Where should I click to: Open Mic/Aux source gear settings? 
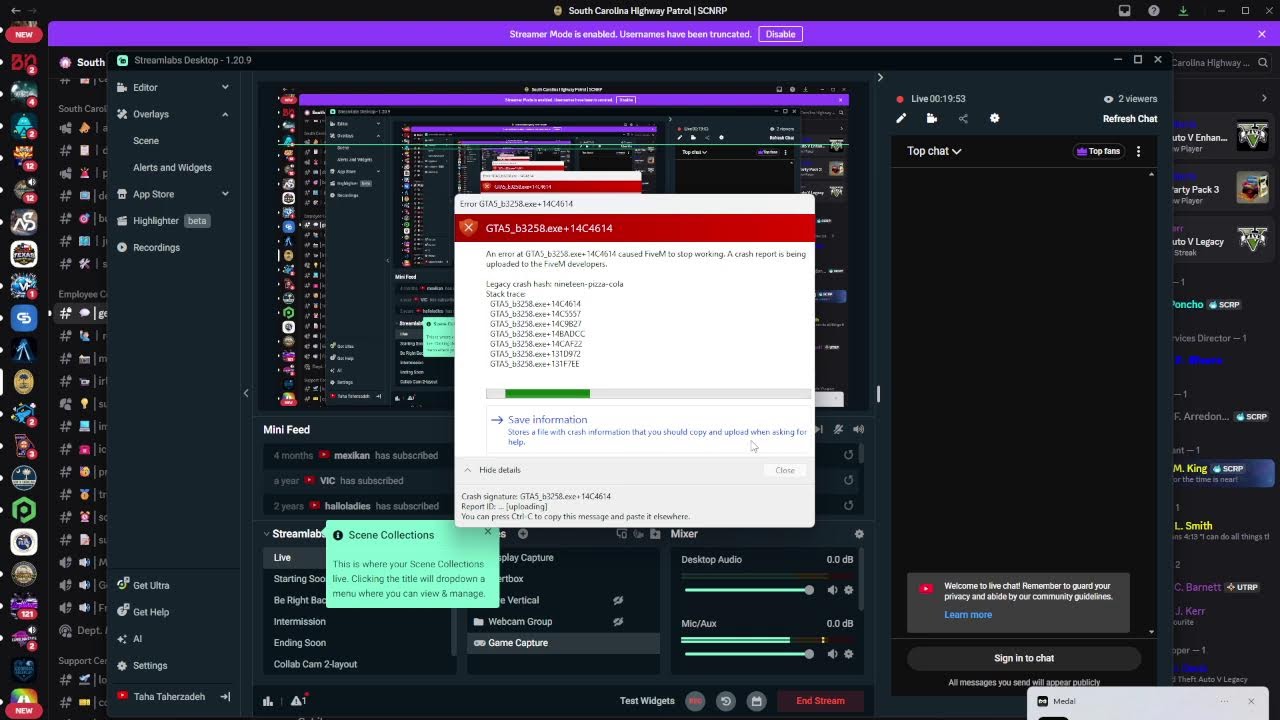click(x=849, y=654)
